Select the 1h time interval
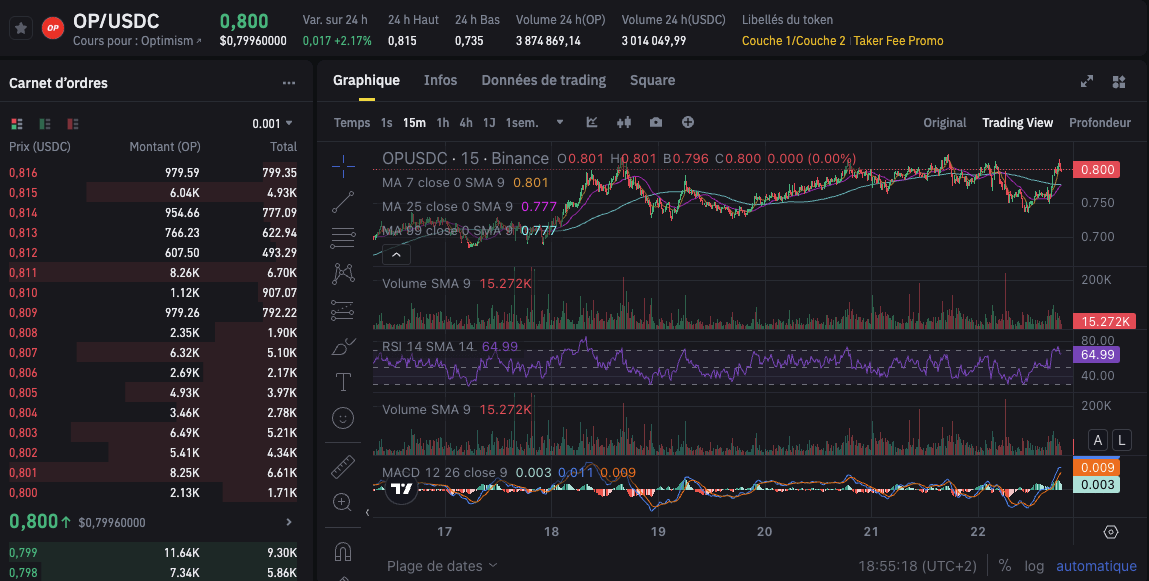Screen dimensions: 1149x581 [x=443, y=122]
